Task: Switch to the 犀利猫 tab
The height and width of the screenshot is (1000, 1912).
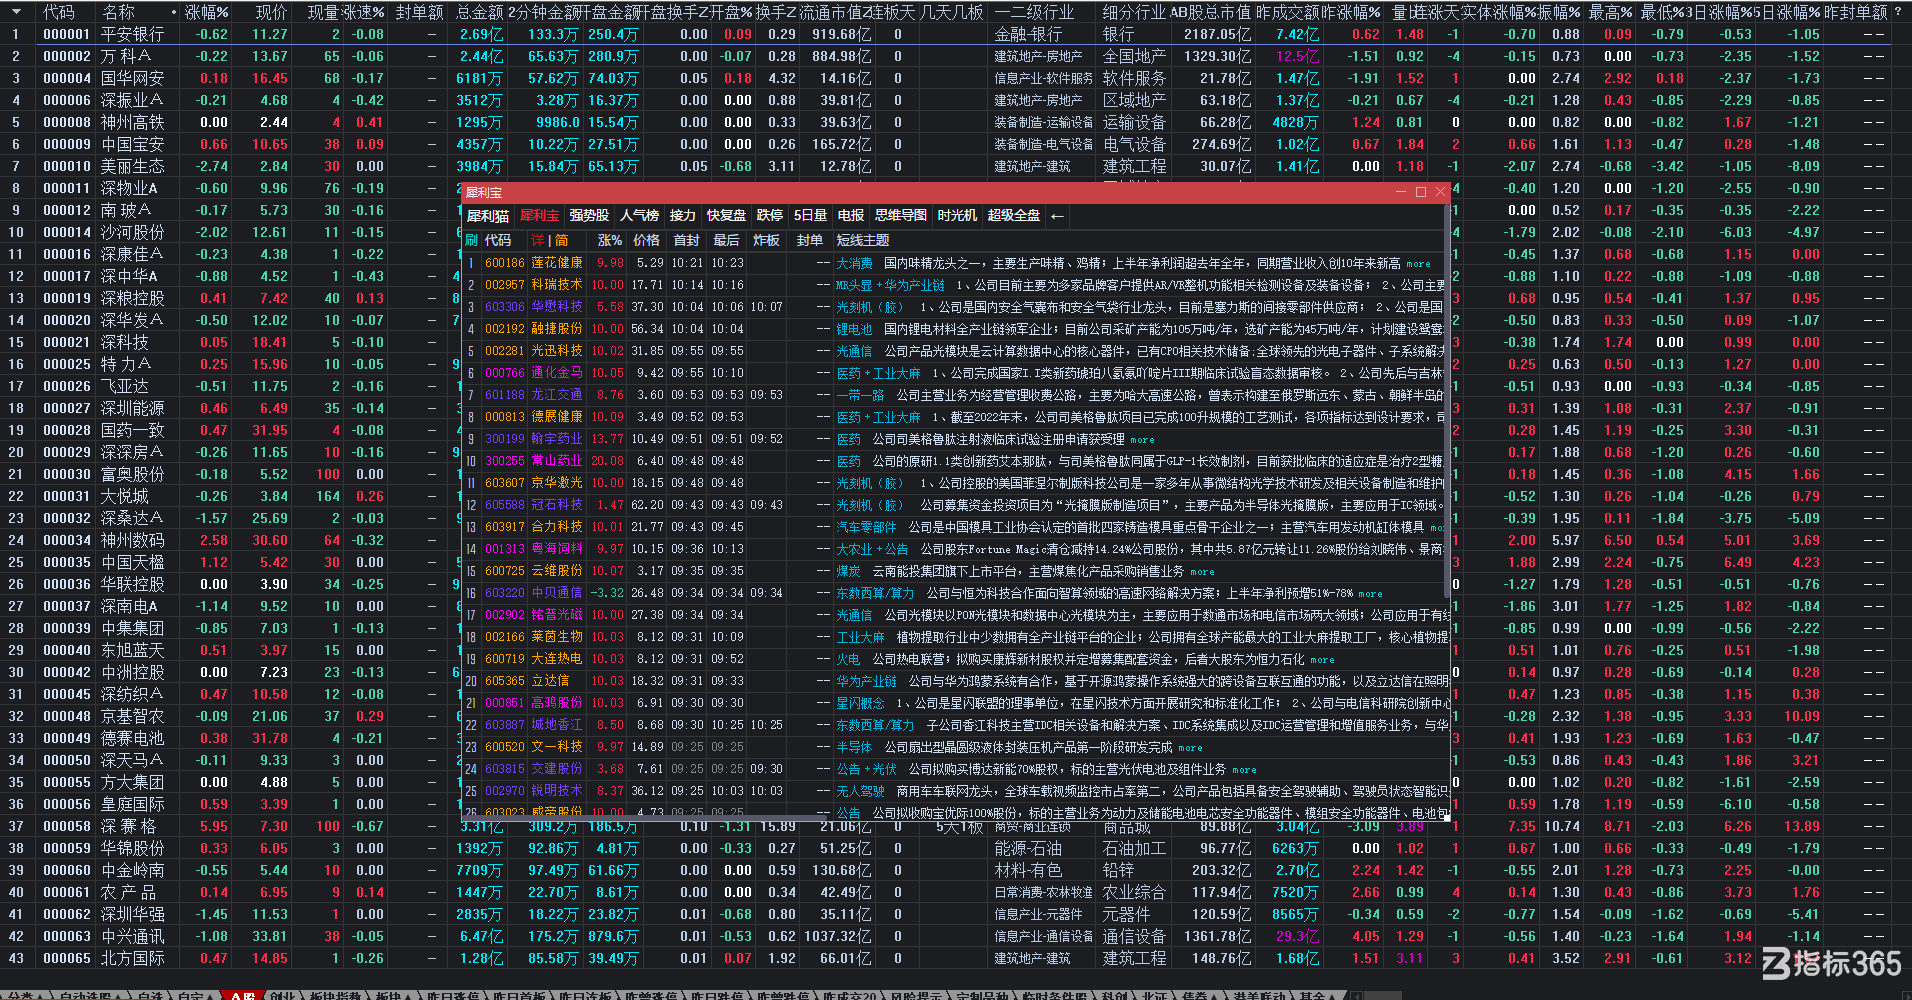Action: point(488,216)
